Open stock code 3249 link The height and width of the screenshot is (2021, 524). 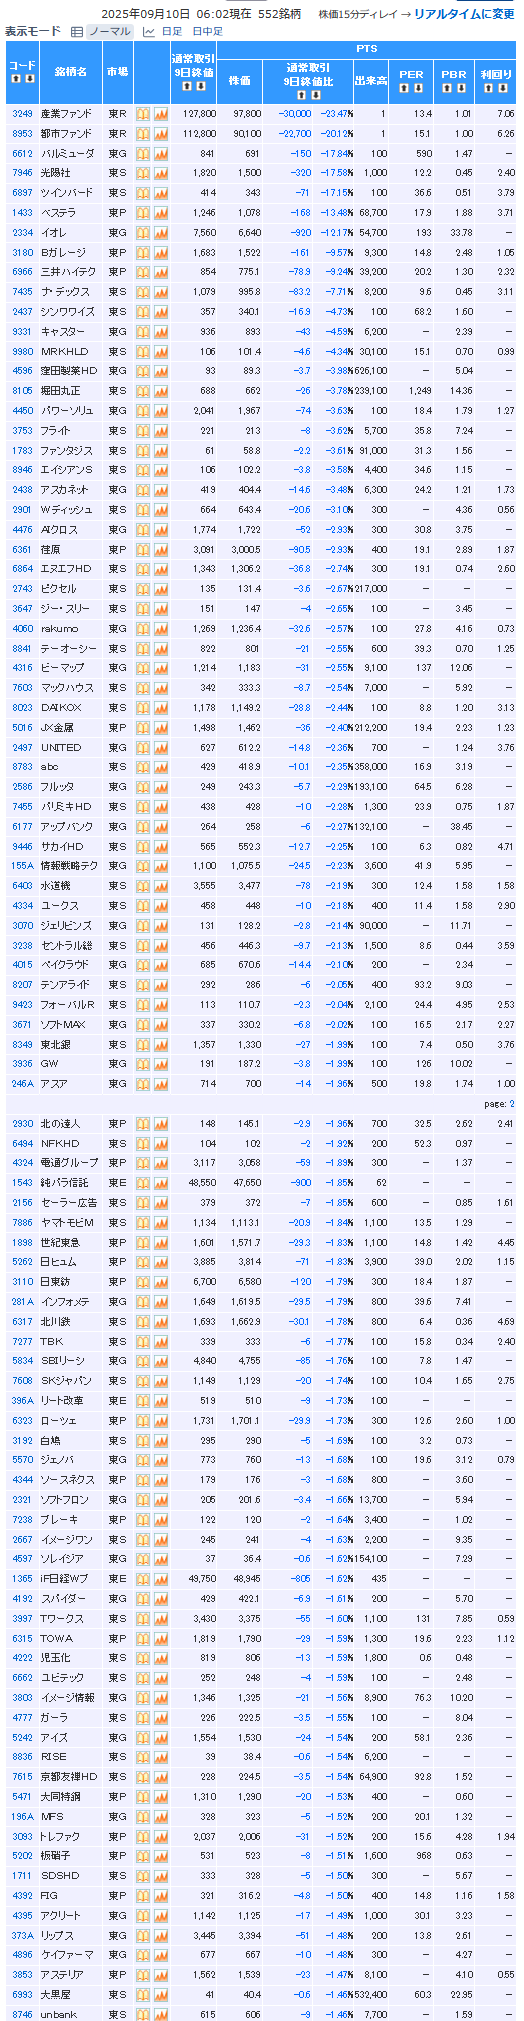pos(22,114)
